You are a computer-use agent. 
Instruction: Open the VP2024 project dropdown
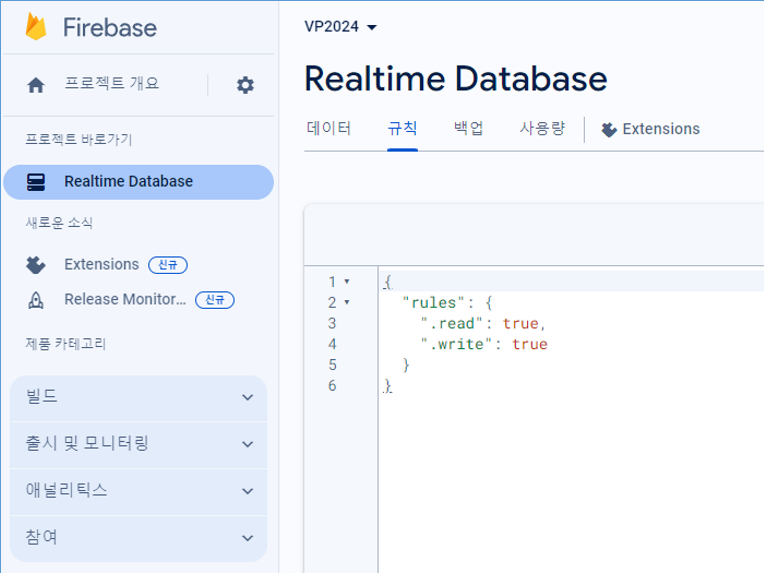[x=340, y=26]
